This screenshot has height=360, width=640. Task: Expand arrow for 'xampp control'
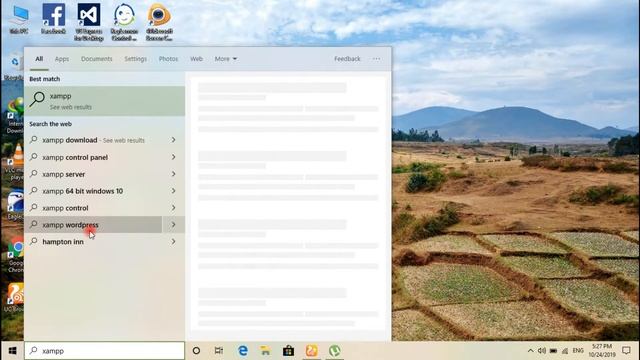(x=173, y=208)
